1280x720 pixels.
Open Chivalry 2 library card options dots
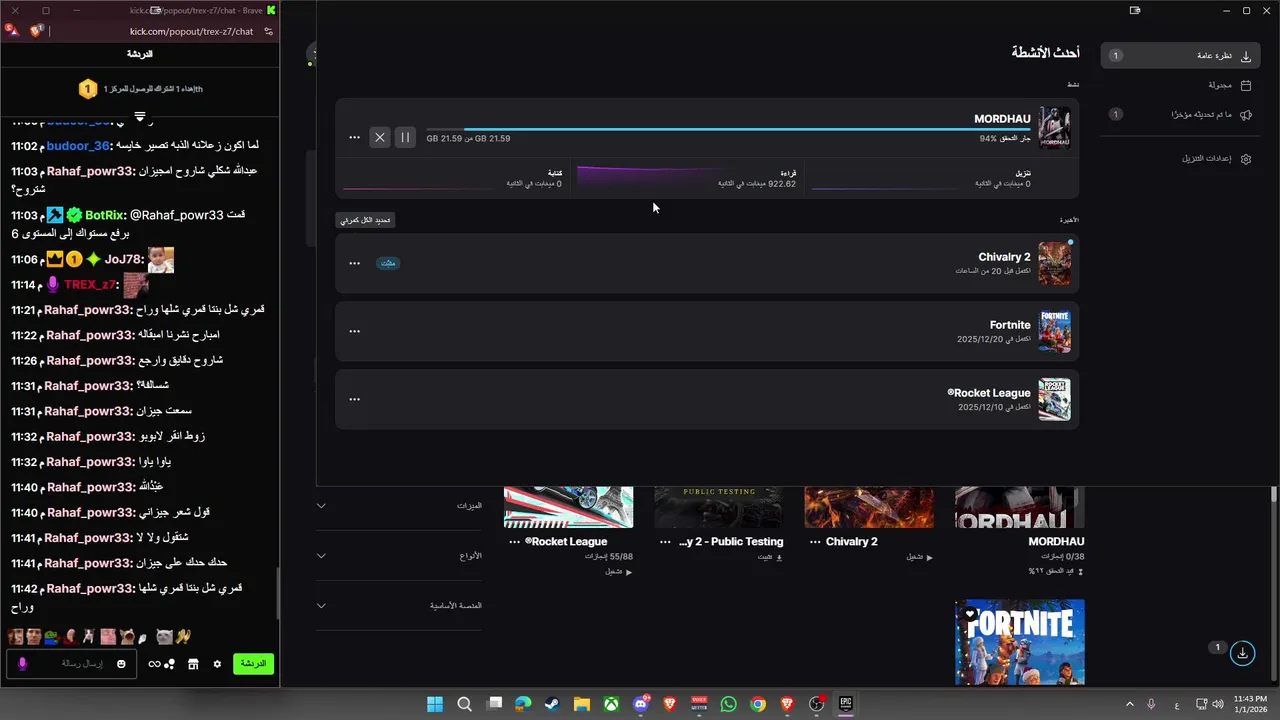point(815,542)
